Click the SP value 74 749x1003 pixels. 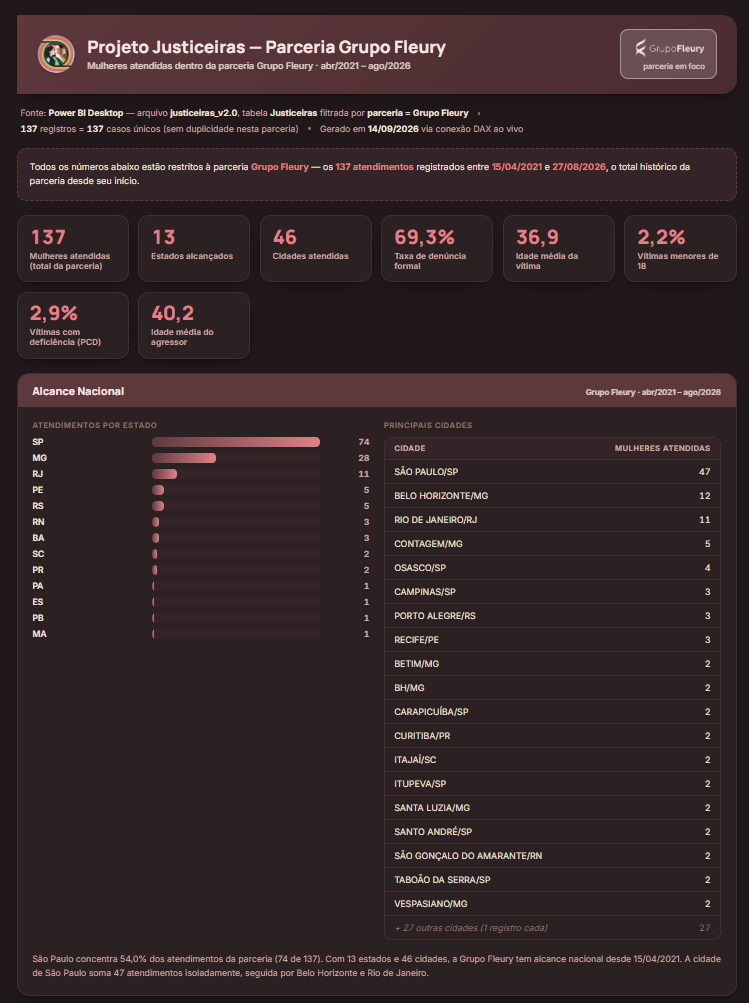click(364, 442)
